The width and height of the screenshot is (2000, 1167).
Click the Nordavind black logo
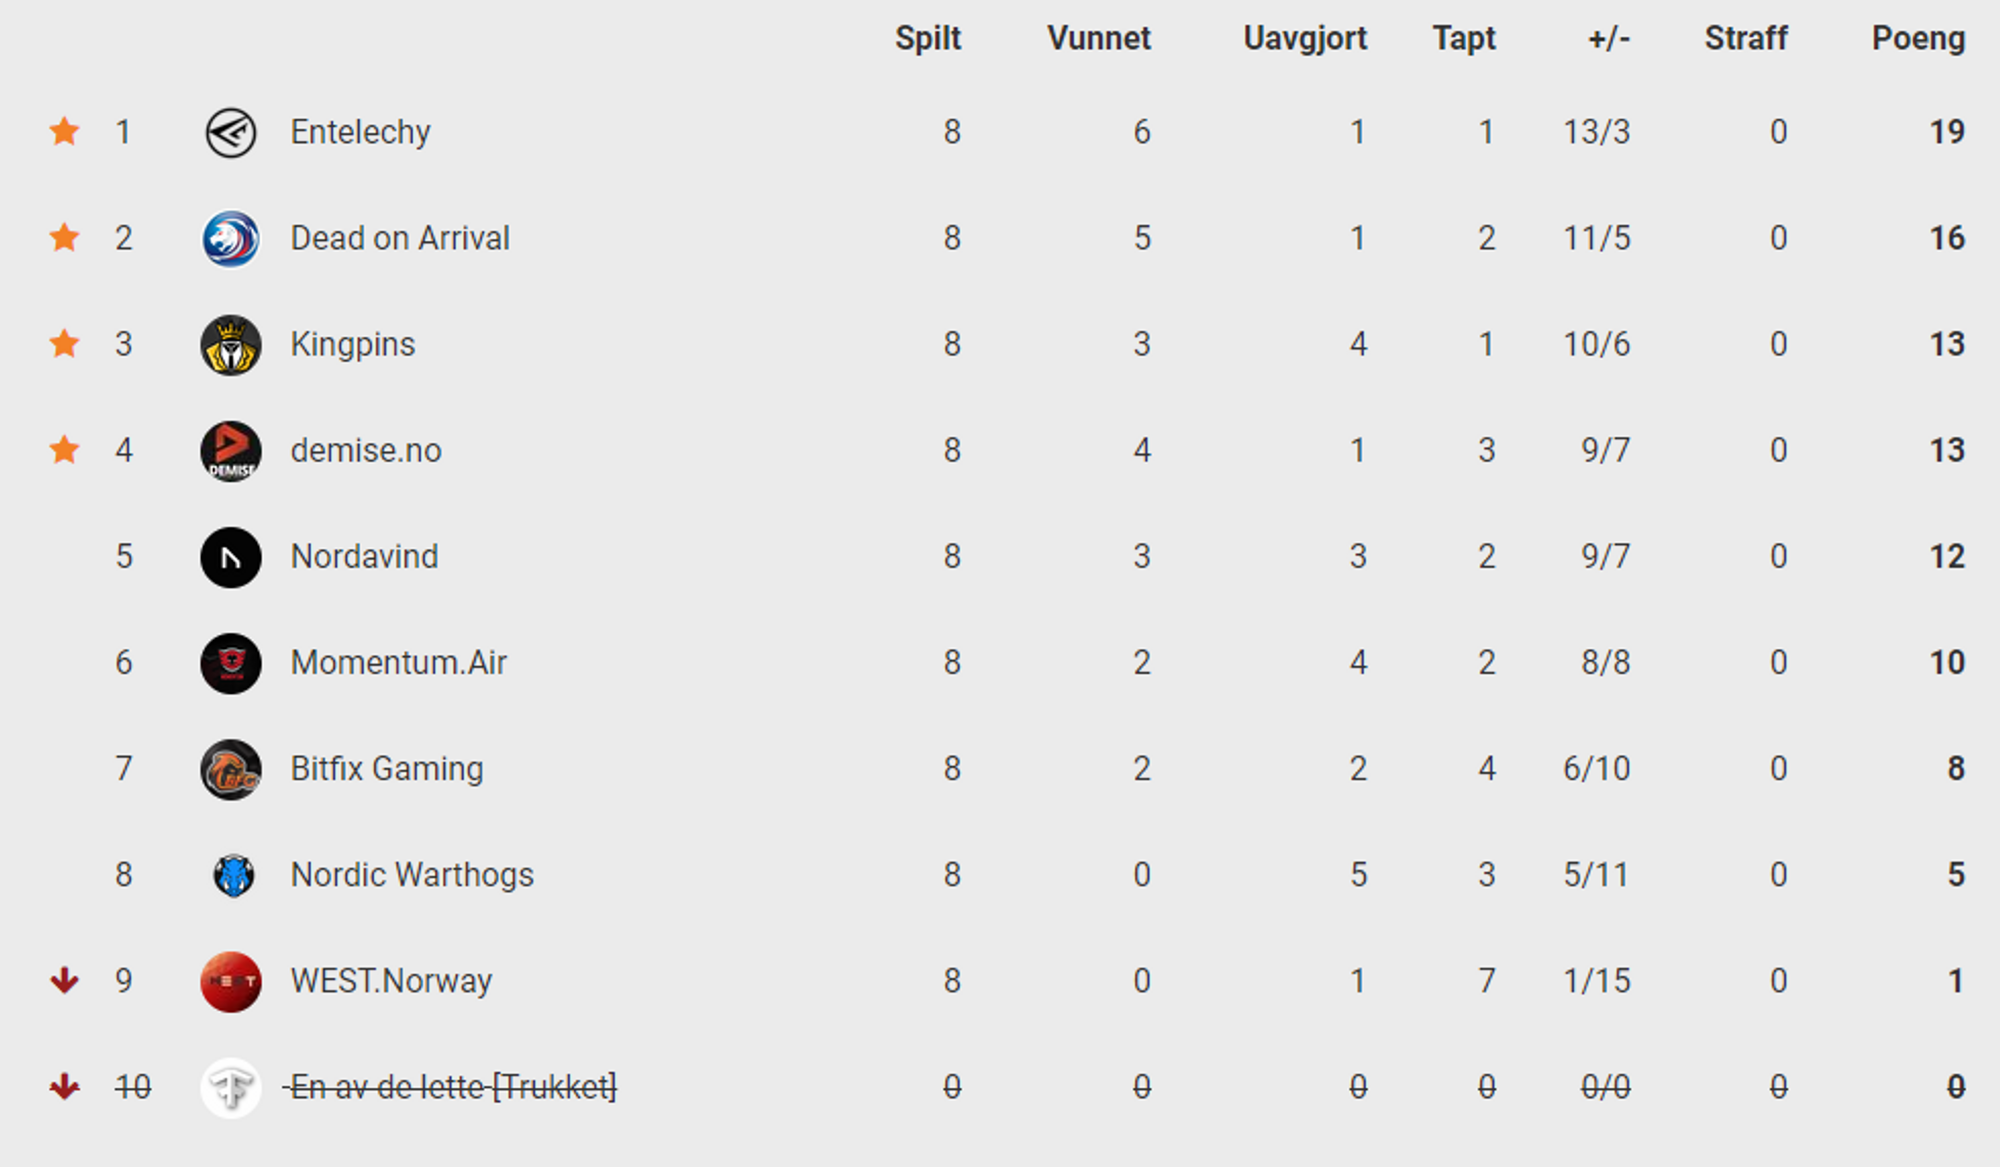coord(231,556)
